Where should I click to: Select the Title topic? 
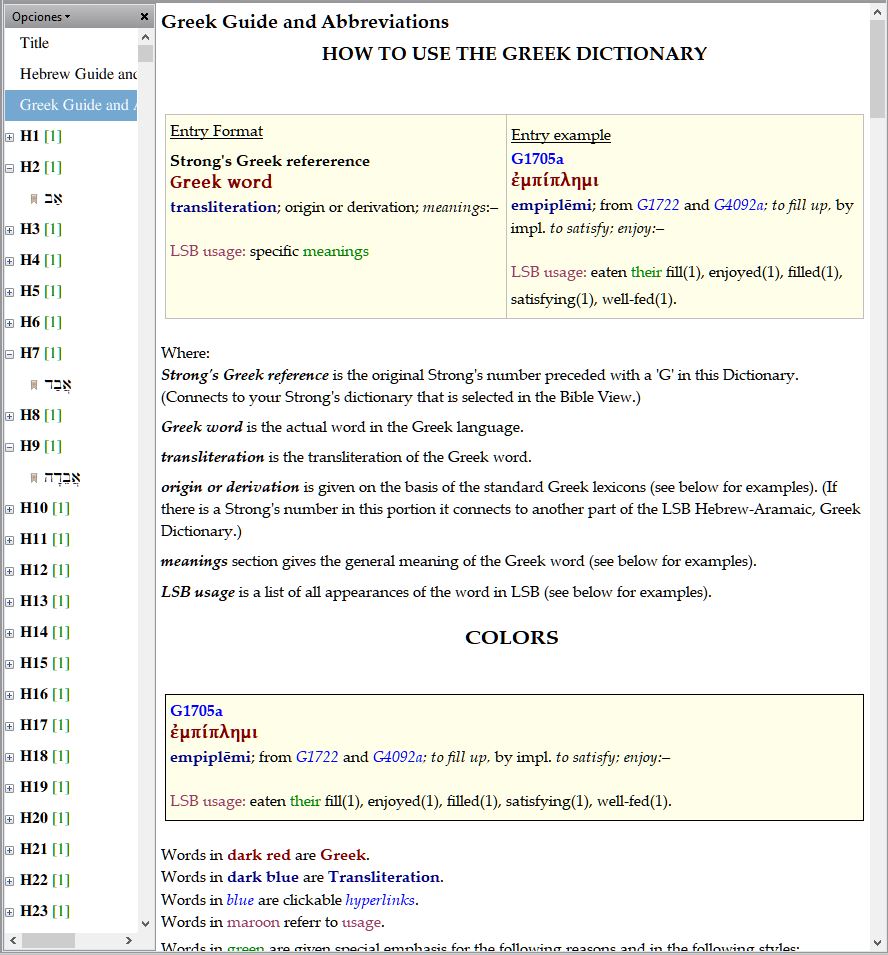pyautogui.click(x=34, y=43)
